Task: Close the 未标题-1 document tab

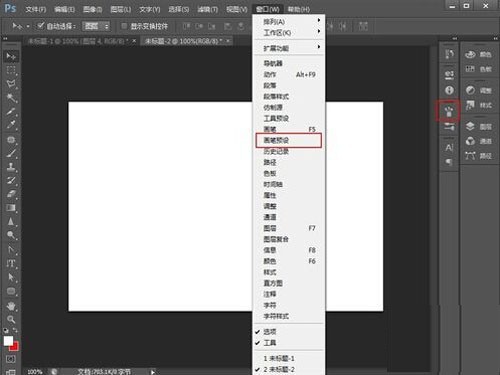Action: point(134,41)
